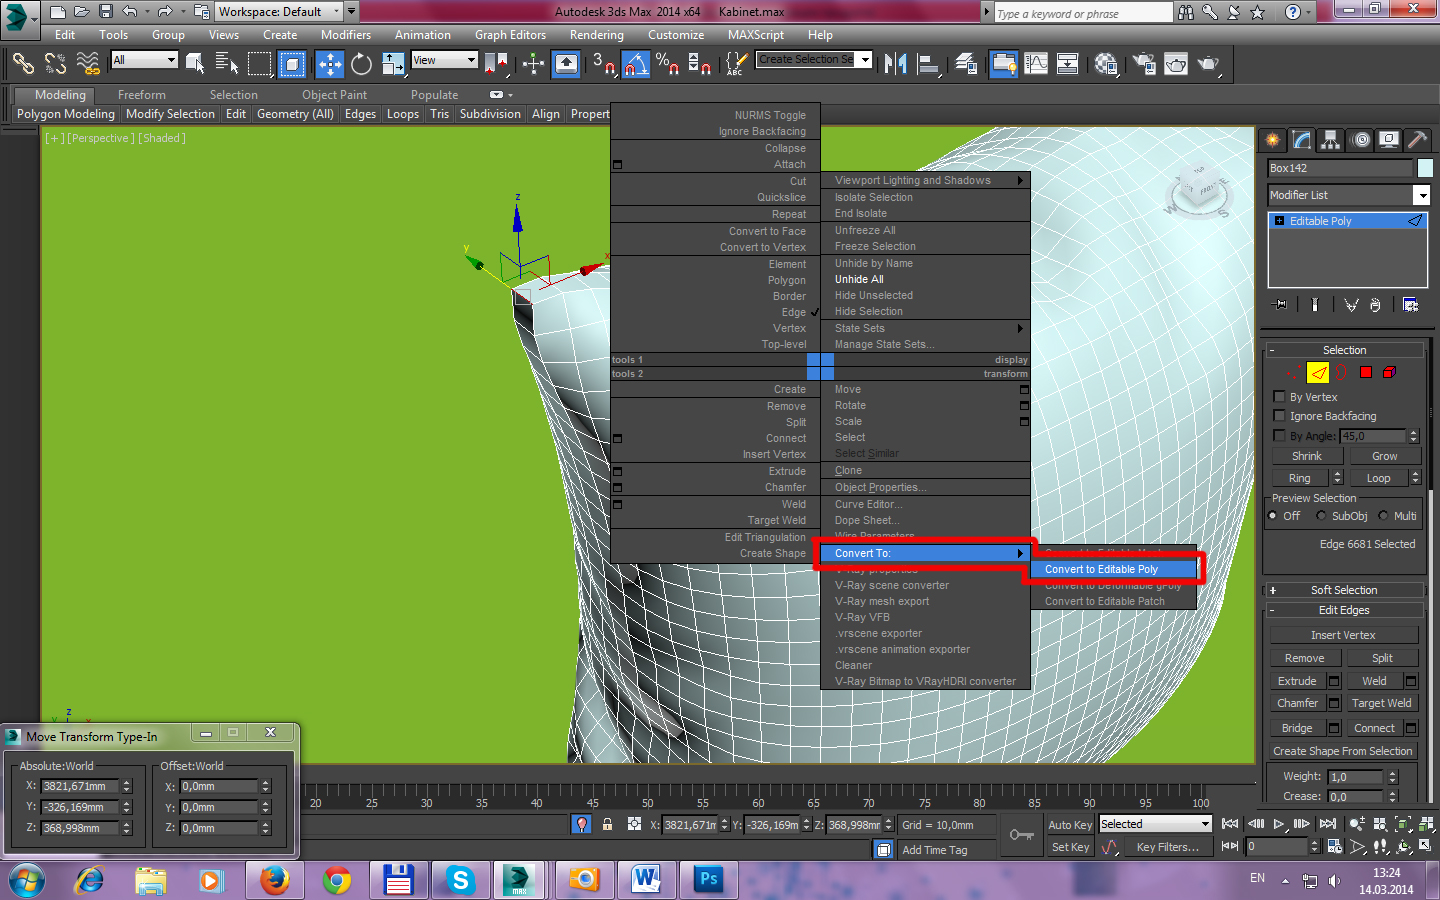Open the Workspace Default dropdown
The height and width of the screenshot is (900, 1440).
click(x=280, y=12)
